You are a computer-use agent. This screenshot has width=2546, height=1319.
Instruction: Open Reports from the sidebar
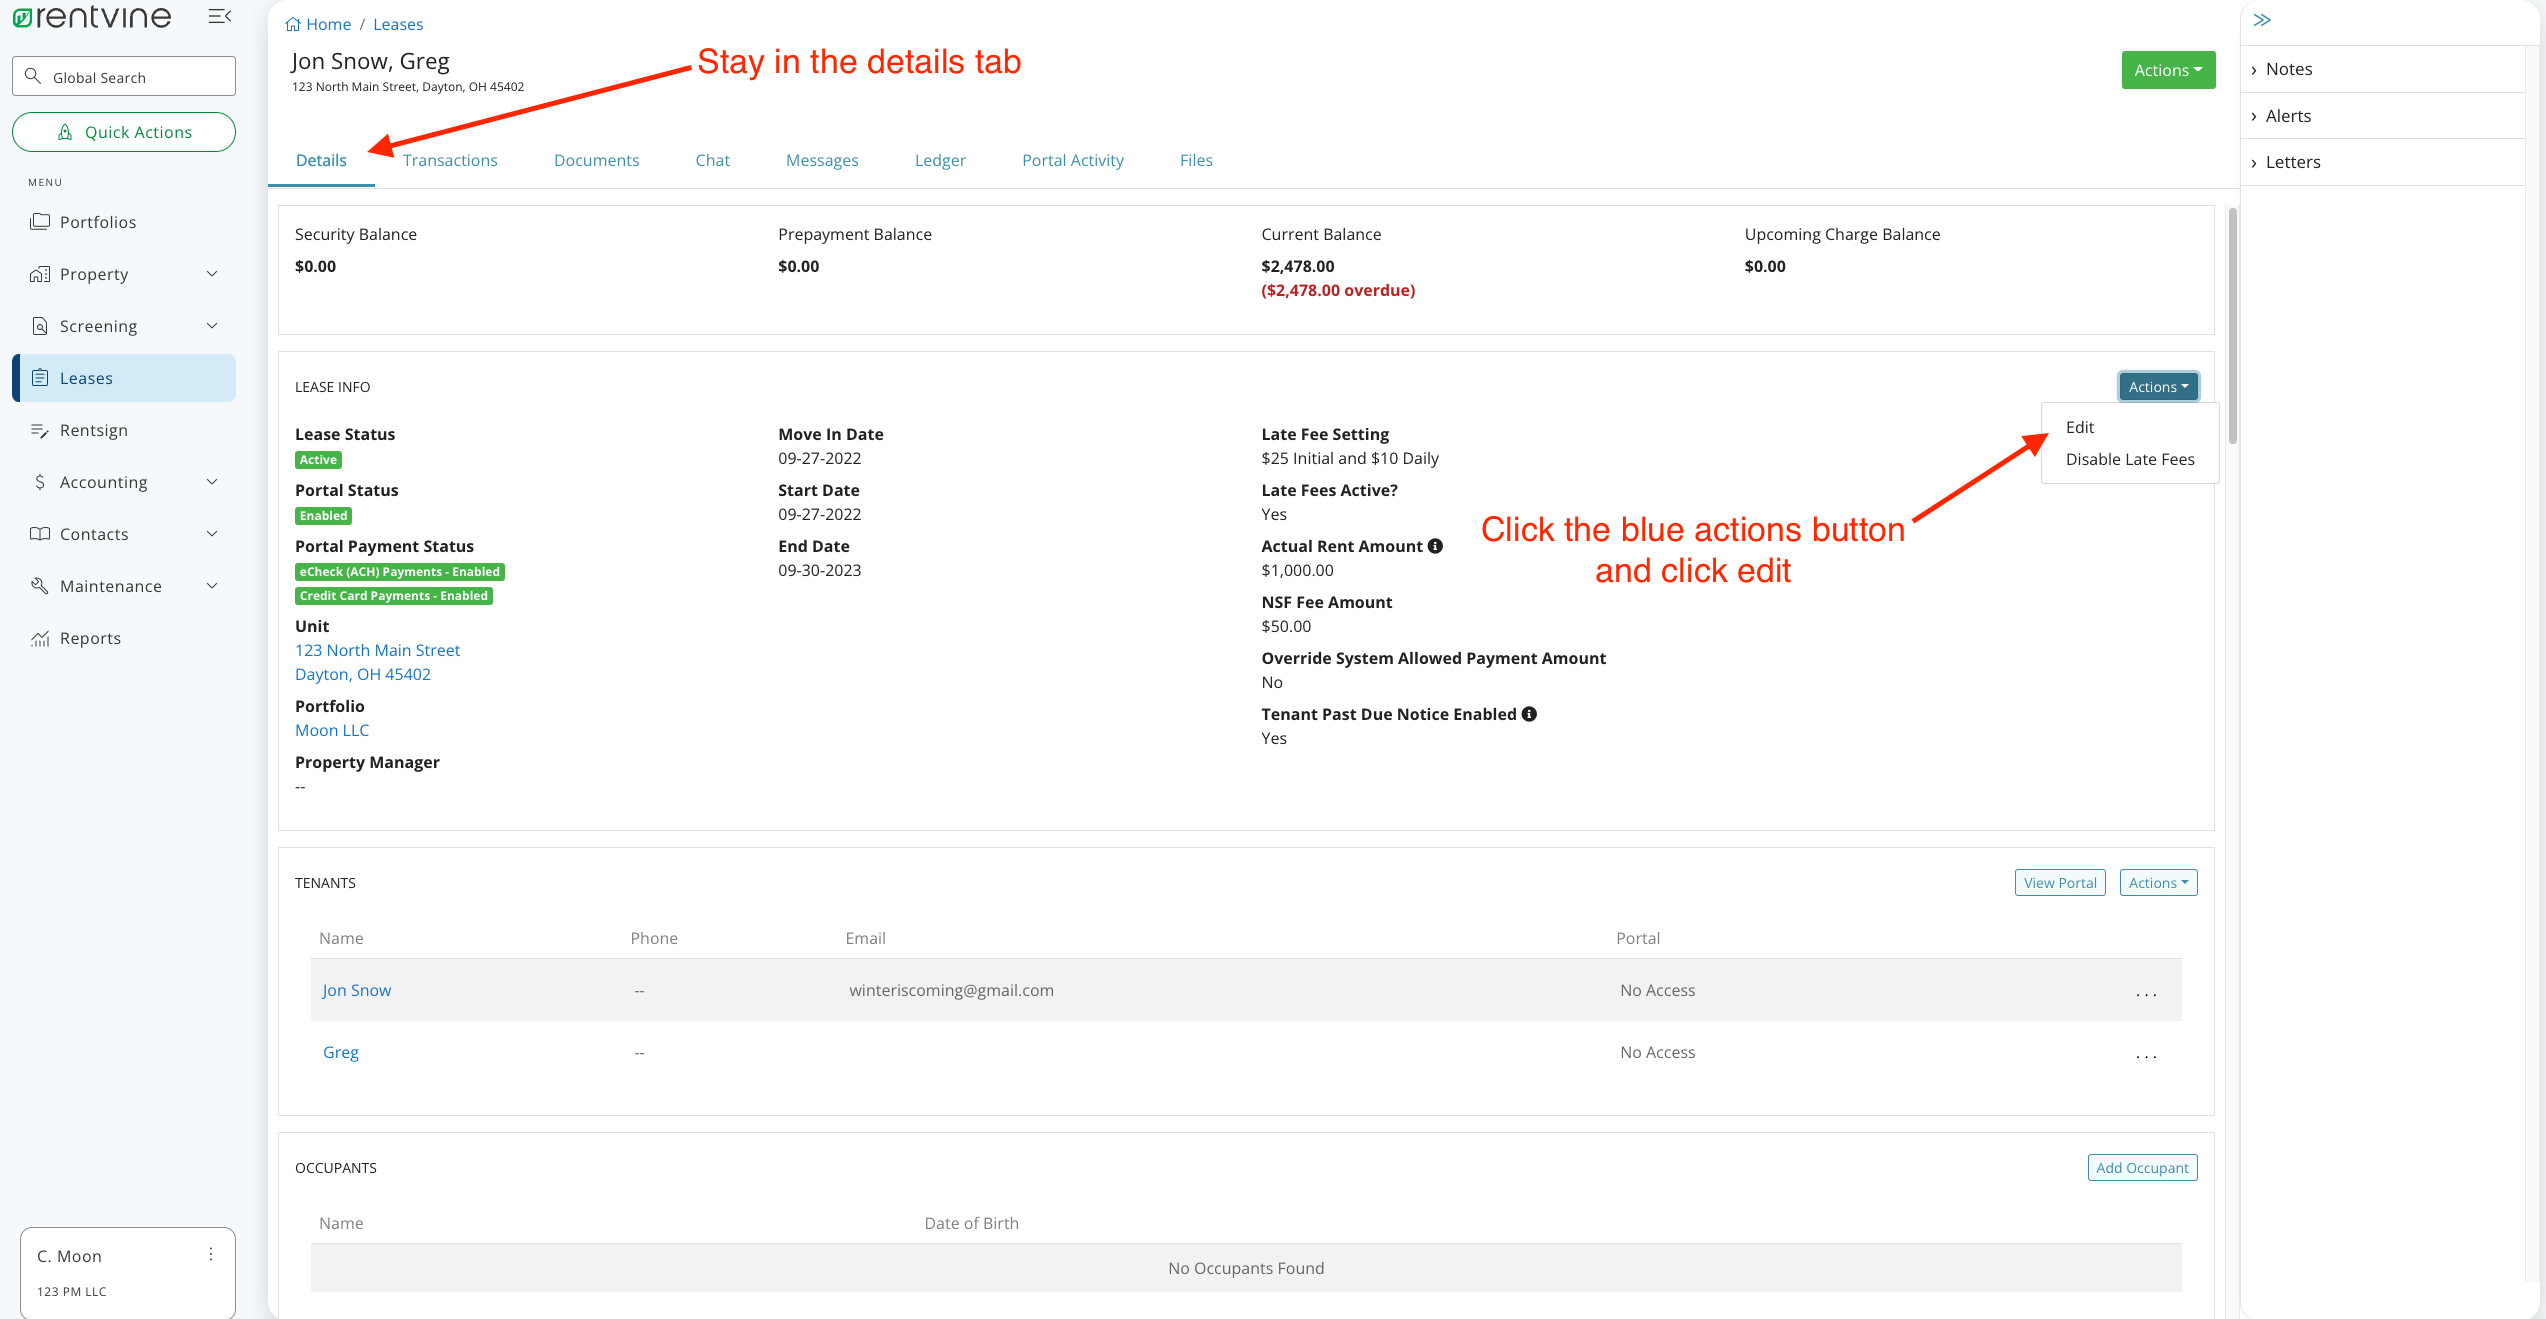click(90, 637)
